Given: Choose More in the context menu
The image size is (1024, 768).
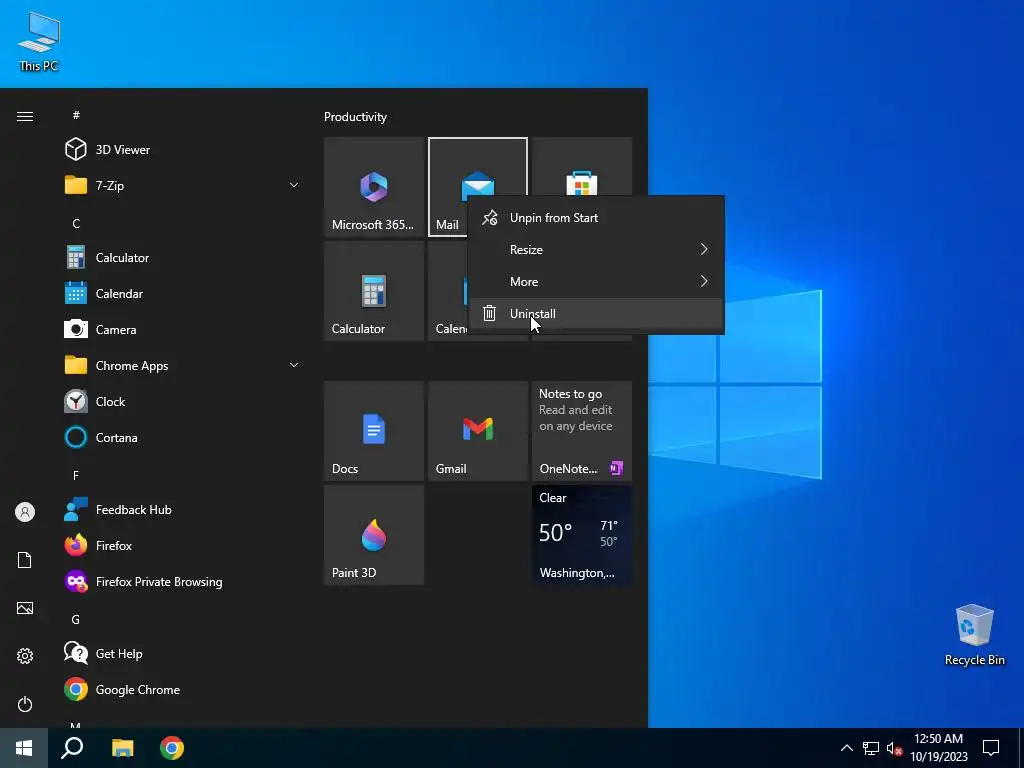Looking at the screenshot, I should (x=596, y=281).
